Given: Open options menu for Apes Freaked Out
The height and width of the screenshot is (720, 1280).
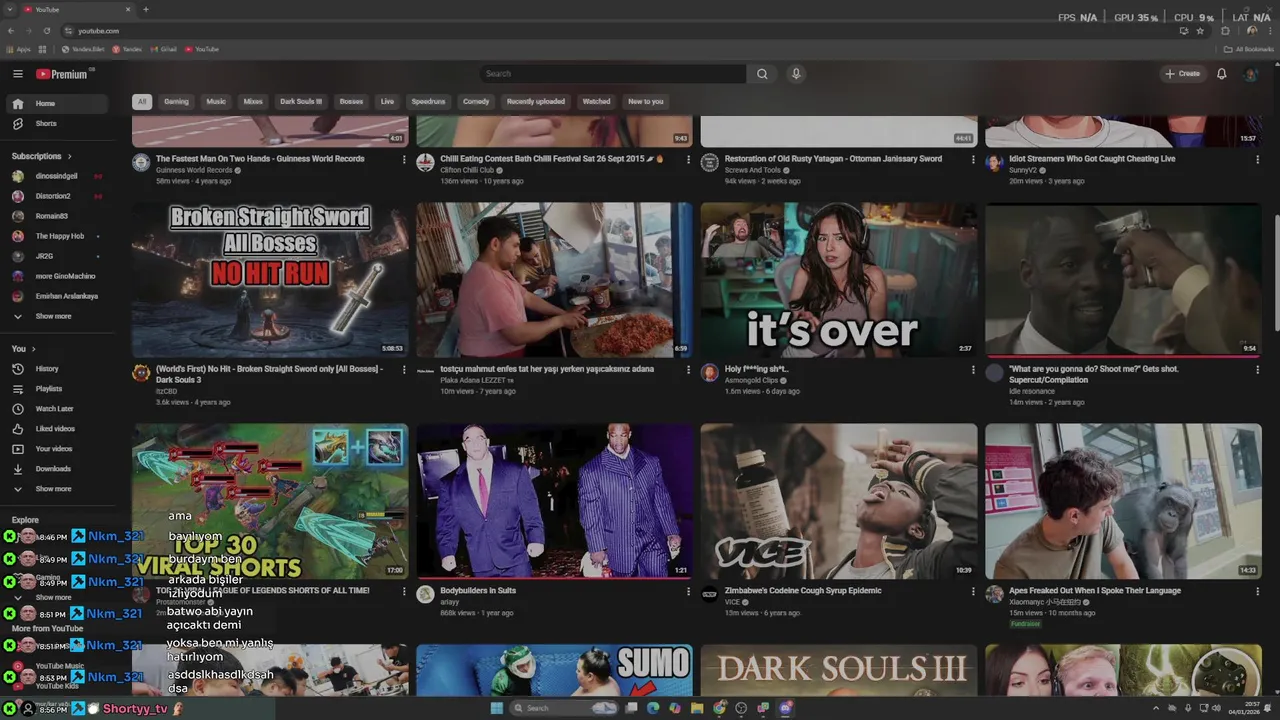Looking at the screenshot, I should pyautogui.click(x=1257, y=591).
